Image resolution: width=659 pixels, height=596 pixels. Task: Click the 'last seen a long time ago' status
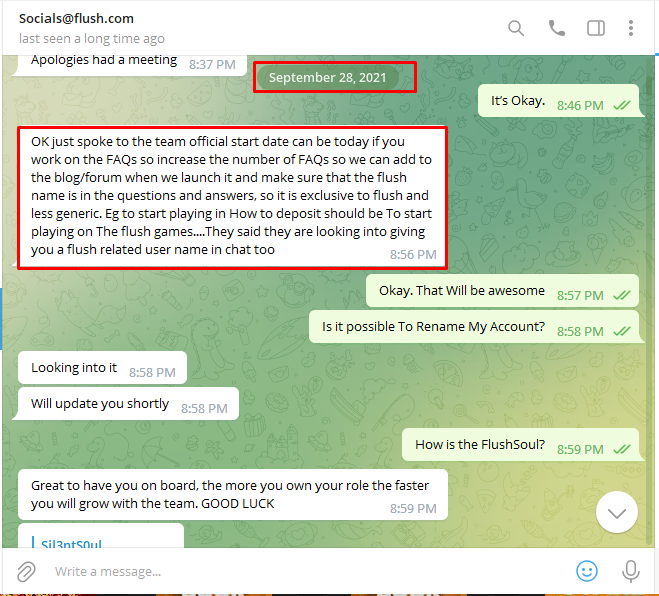92,39
